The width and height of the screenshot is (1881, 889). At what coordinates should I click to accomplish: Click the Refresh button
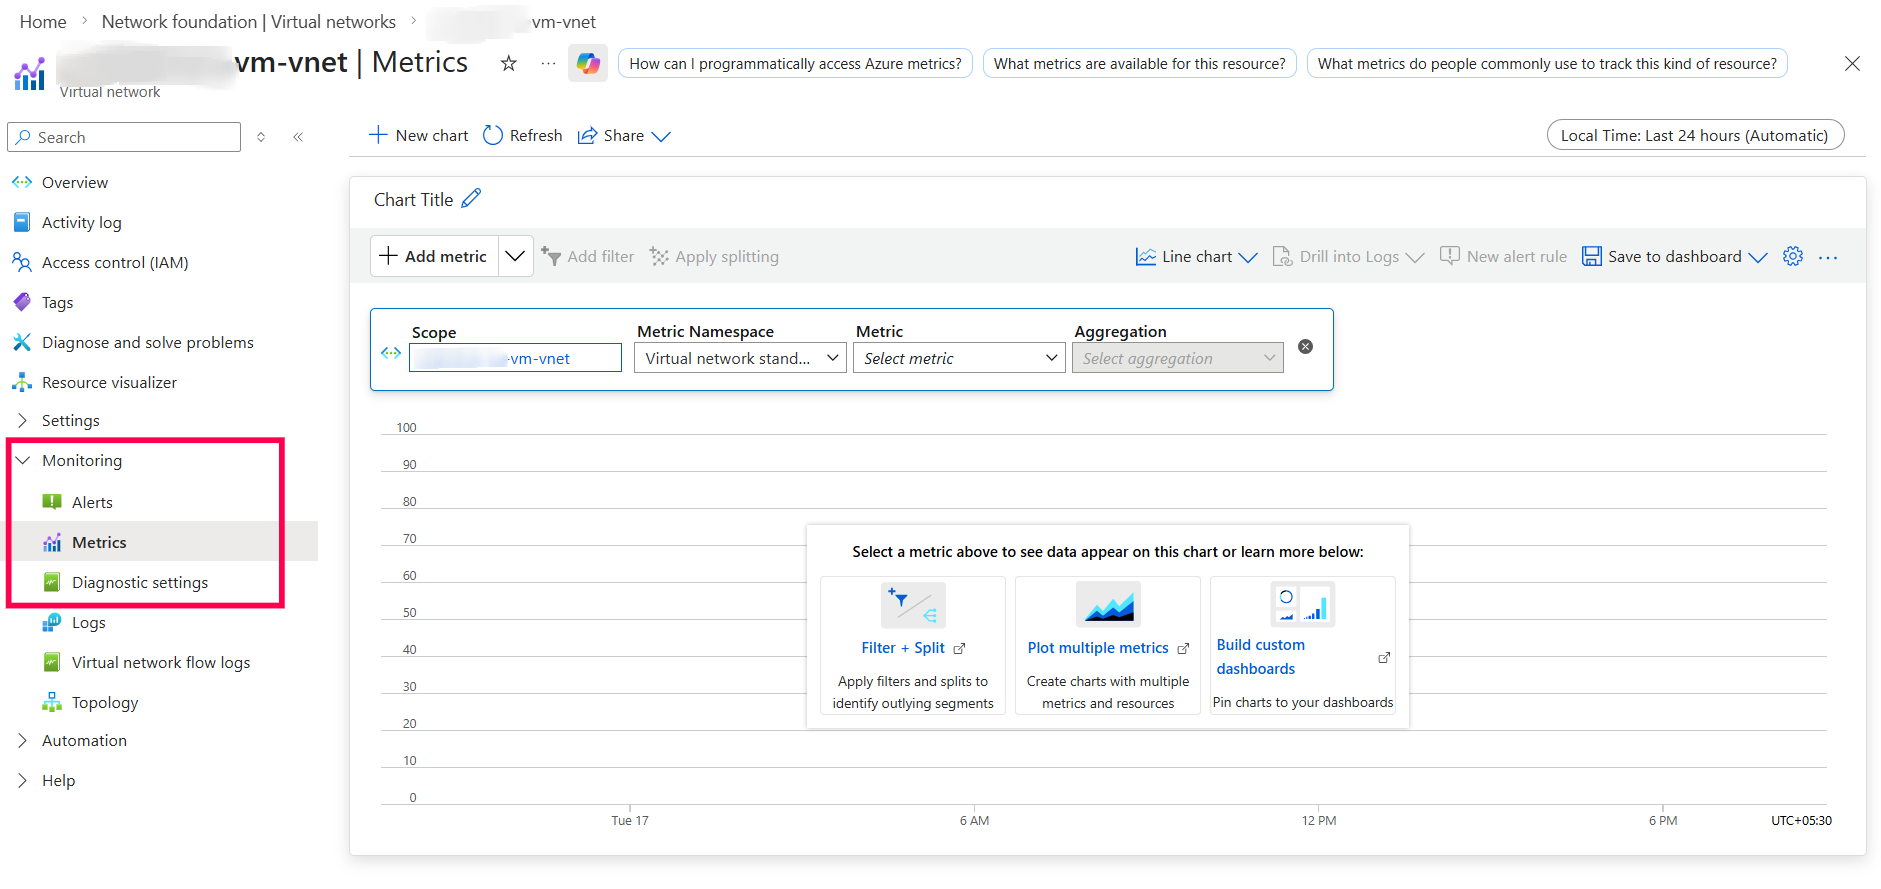(523, 136)
